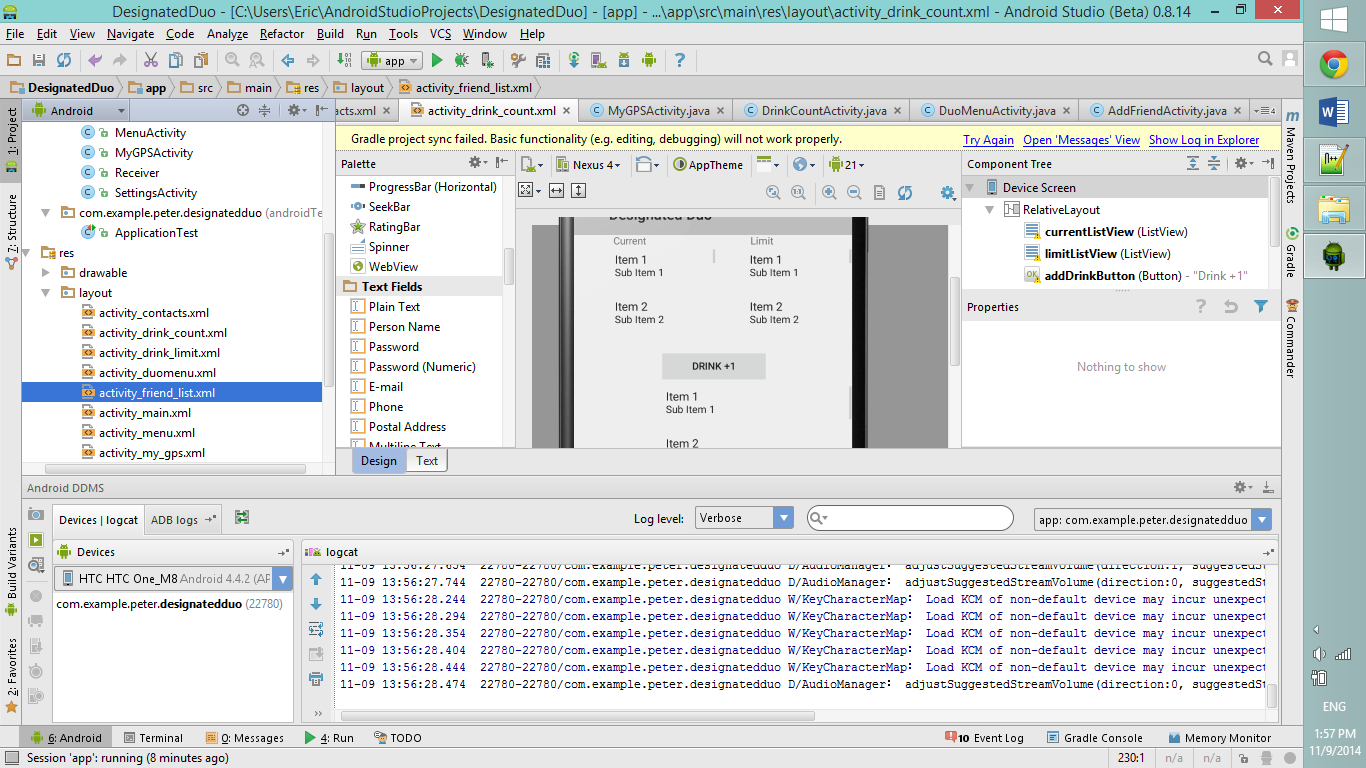Toggle fit width in layout designer
Image resolution: width=1366 pixels, height=768 pixels.
pos(557,190)
